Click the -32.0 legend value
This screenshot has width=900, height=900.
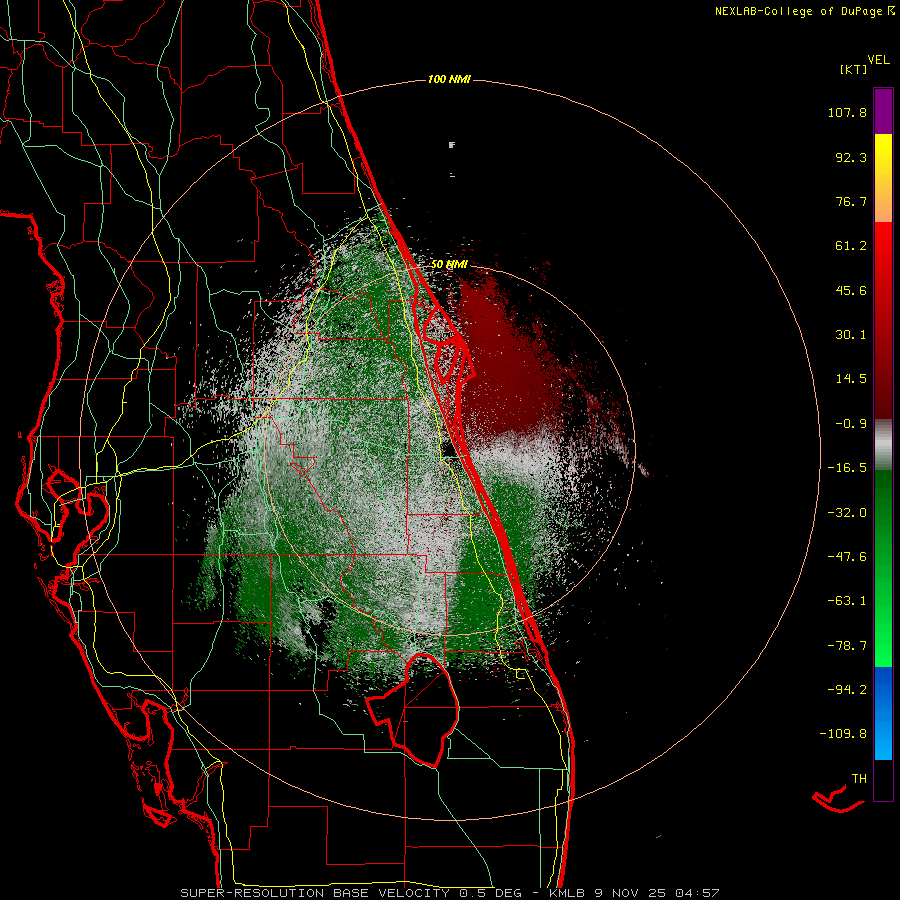pos(847,513)
